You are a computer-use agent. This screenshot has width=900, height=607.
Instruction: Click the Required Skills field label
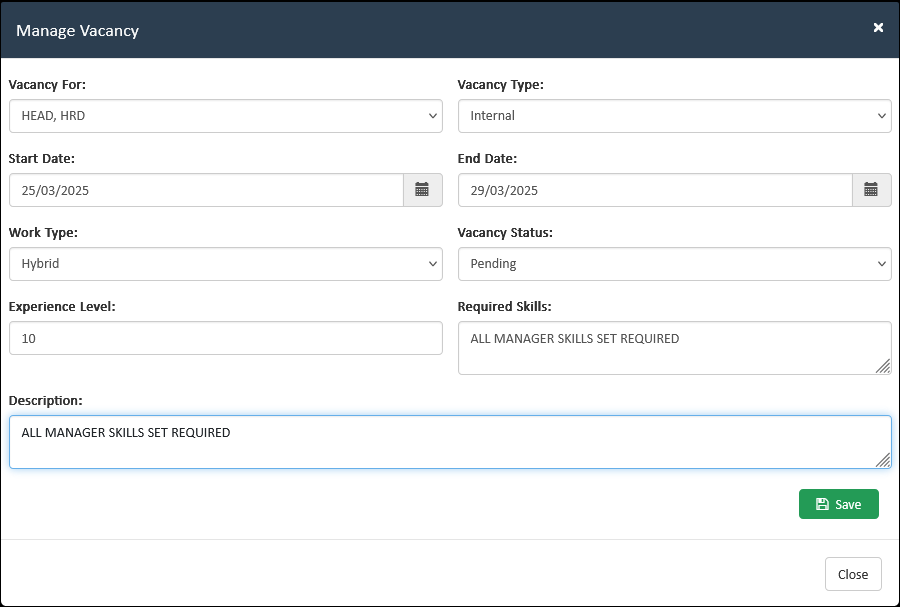pyautogui.click(x=504, y=307)
